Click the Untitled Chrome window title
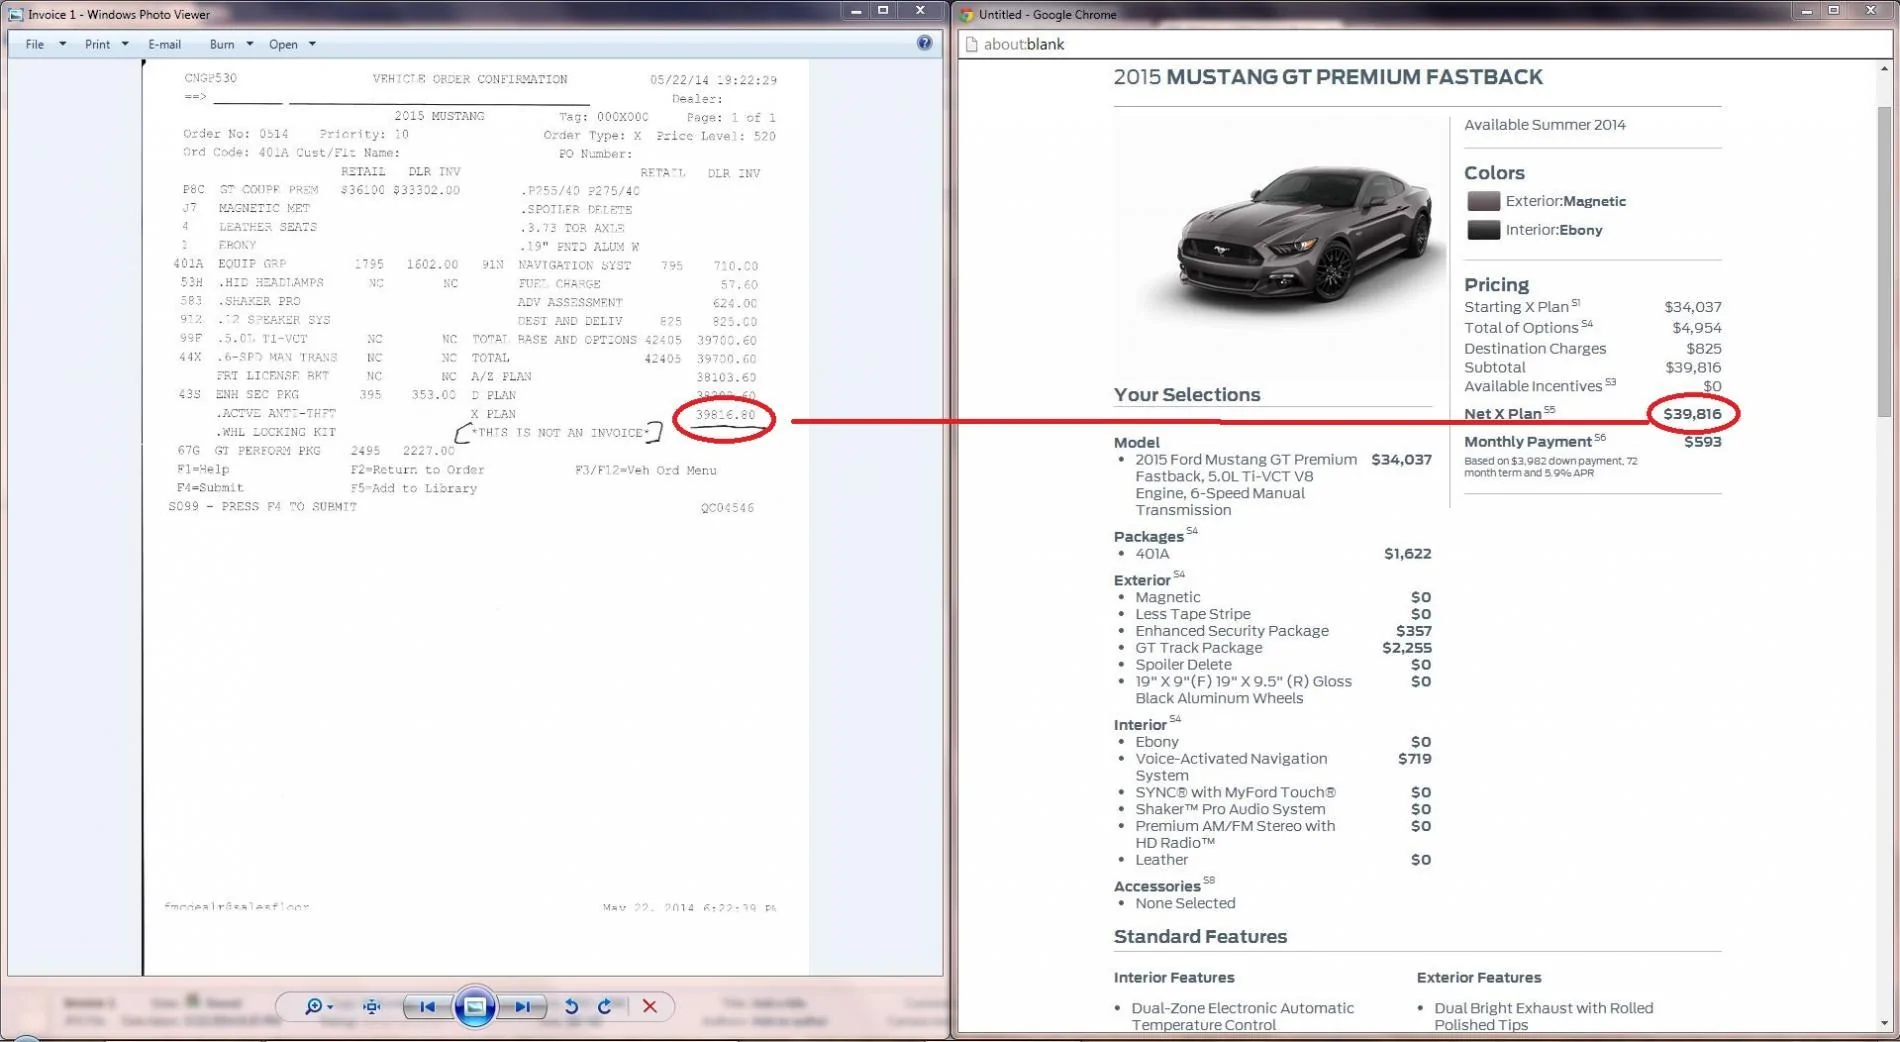This screenshot has height=1042, width=1900. (1047, 14)
